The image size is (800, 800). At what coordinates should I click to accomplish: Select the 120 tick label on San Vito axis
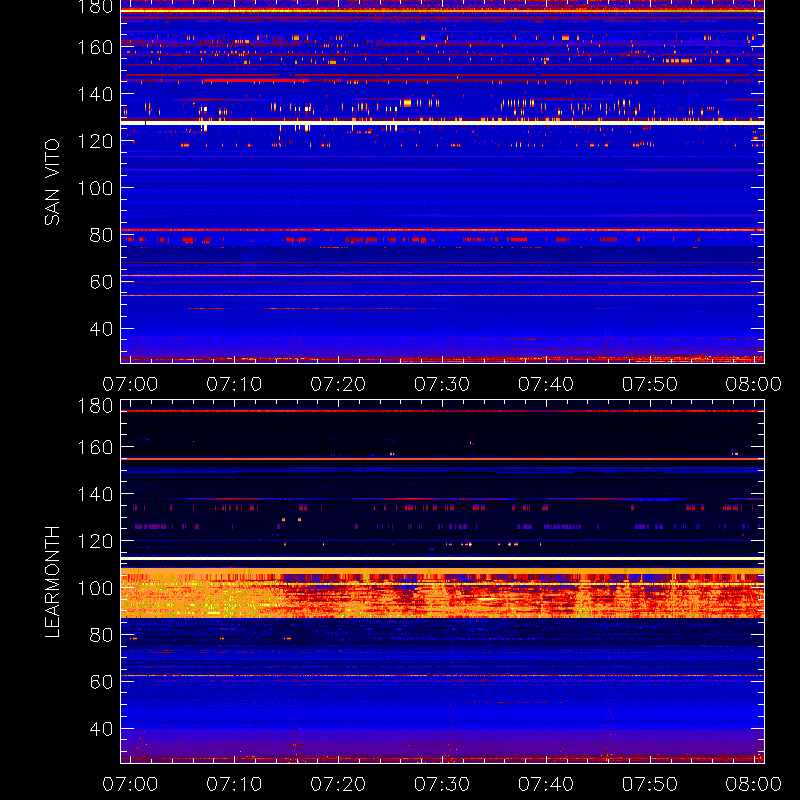(95, 141)
